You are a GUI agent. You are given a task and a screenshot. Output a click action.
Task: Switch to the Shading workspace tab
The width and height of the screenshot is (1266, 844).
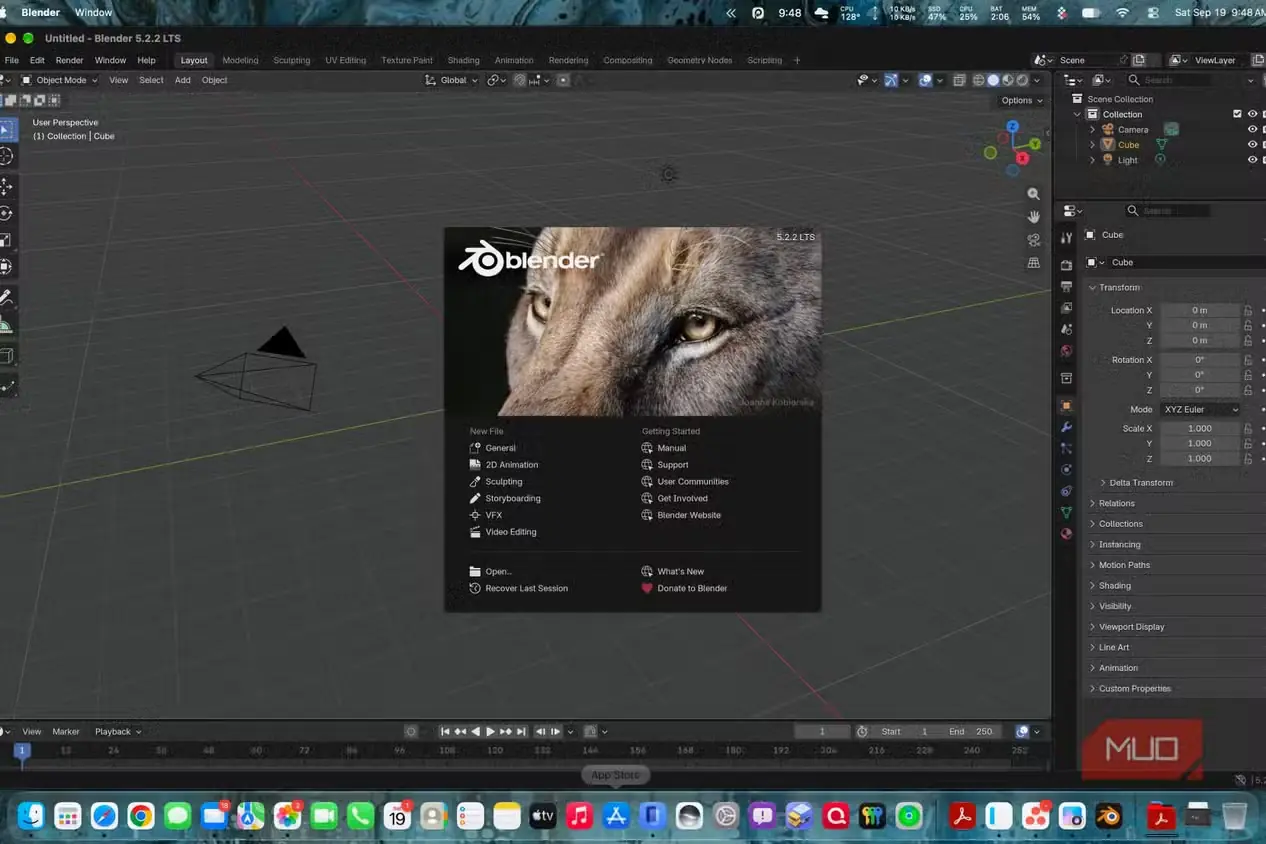coord(463,60)
